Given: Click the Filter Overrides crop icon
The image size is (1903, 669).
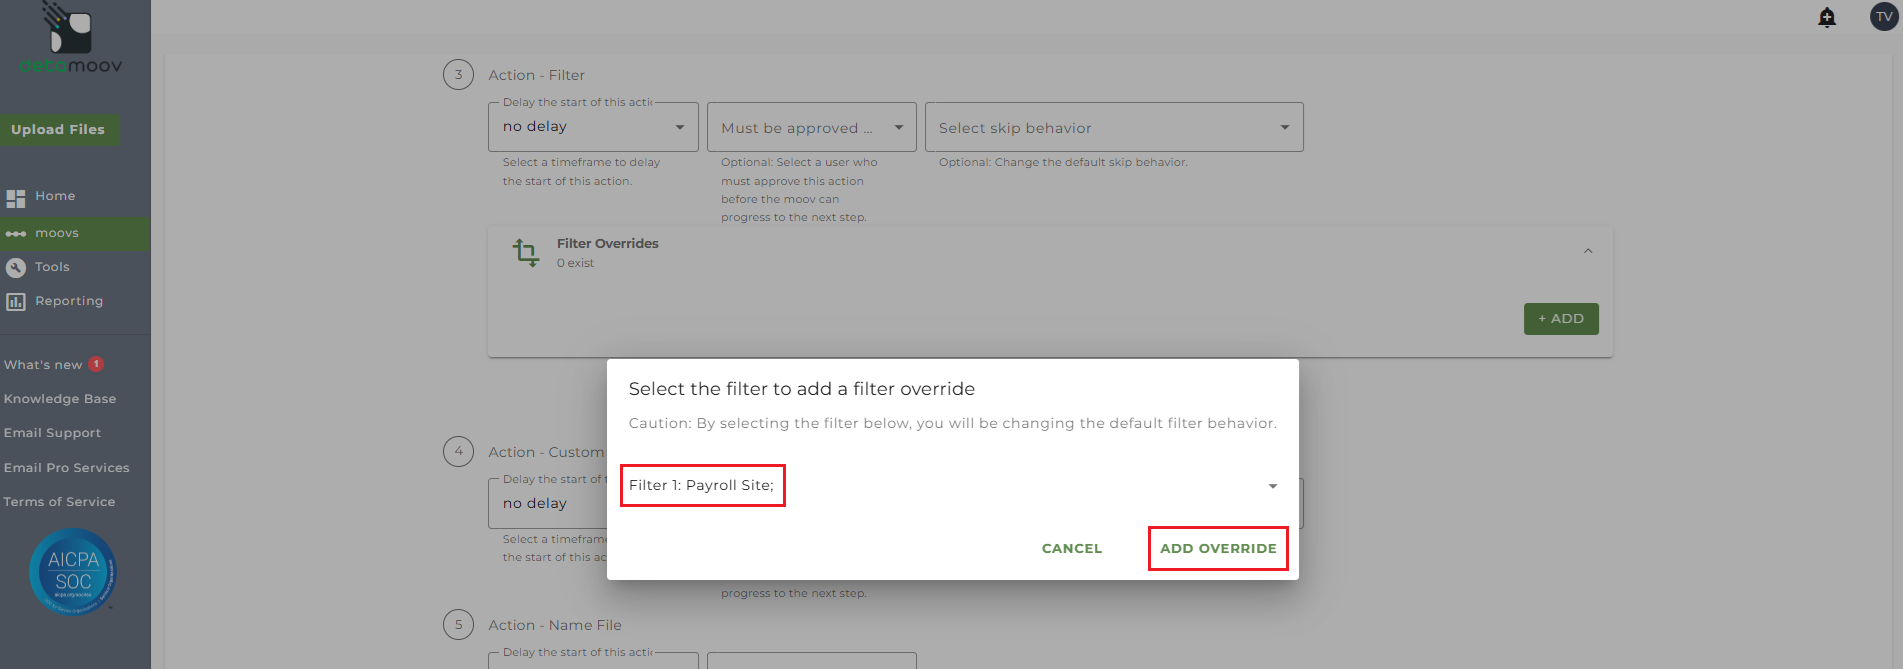Looking at the screenshot, I should pyautogui.click(x=526, y=252).
